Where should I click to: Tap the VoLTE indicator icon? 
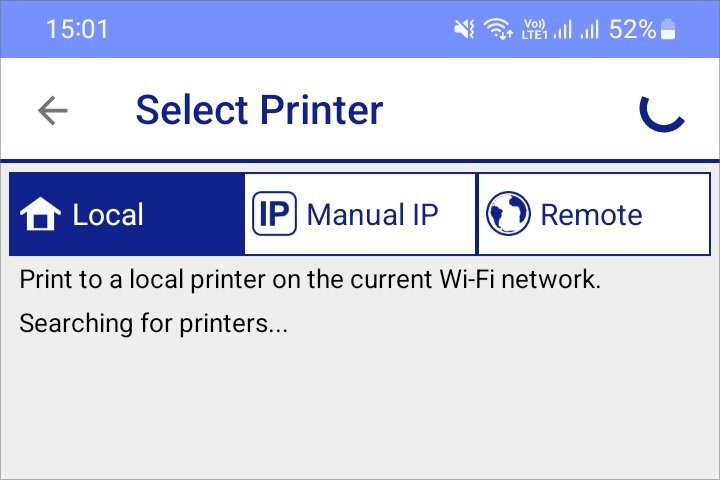[534, 29]
